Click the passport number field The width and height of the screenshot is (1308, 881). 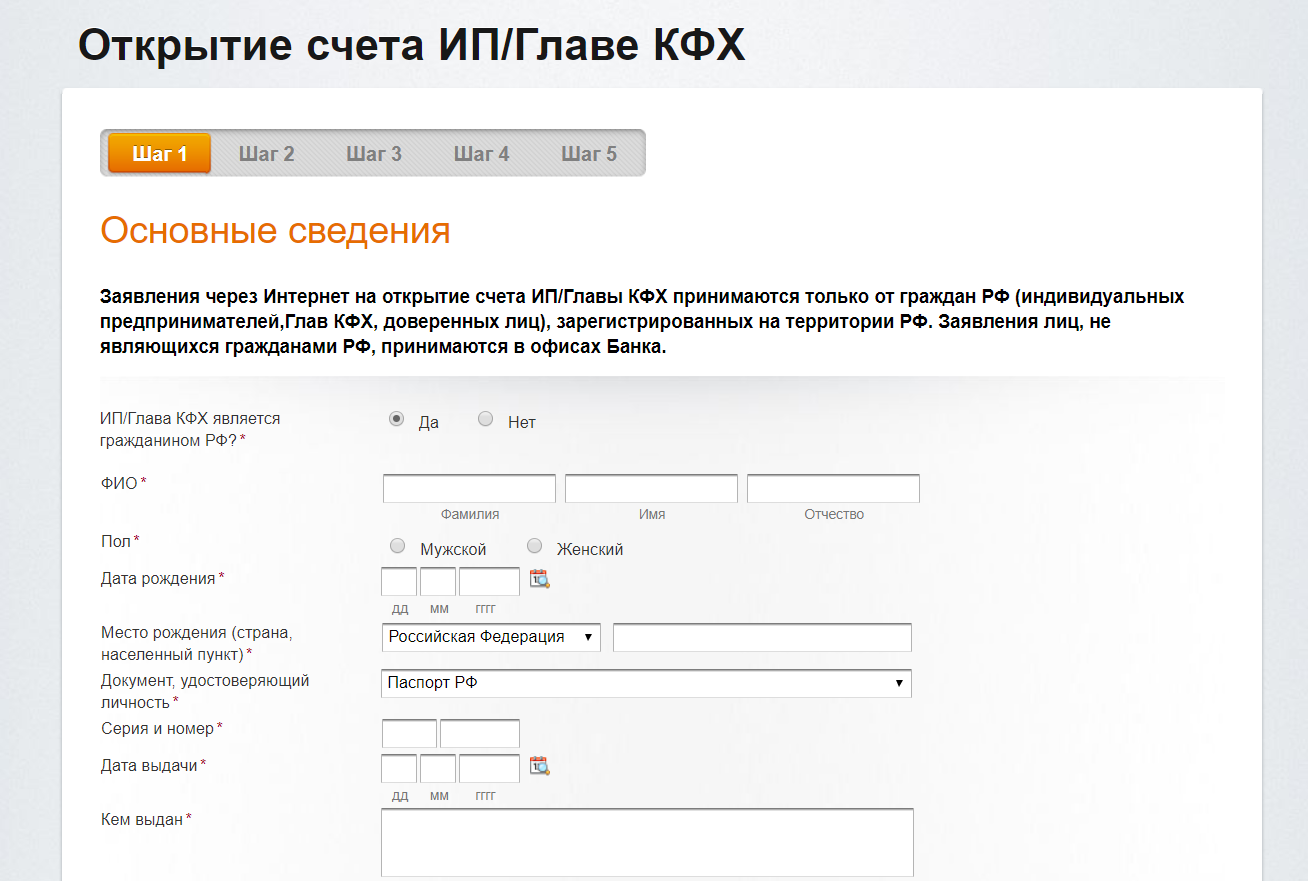[x=480, y=733]
